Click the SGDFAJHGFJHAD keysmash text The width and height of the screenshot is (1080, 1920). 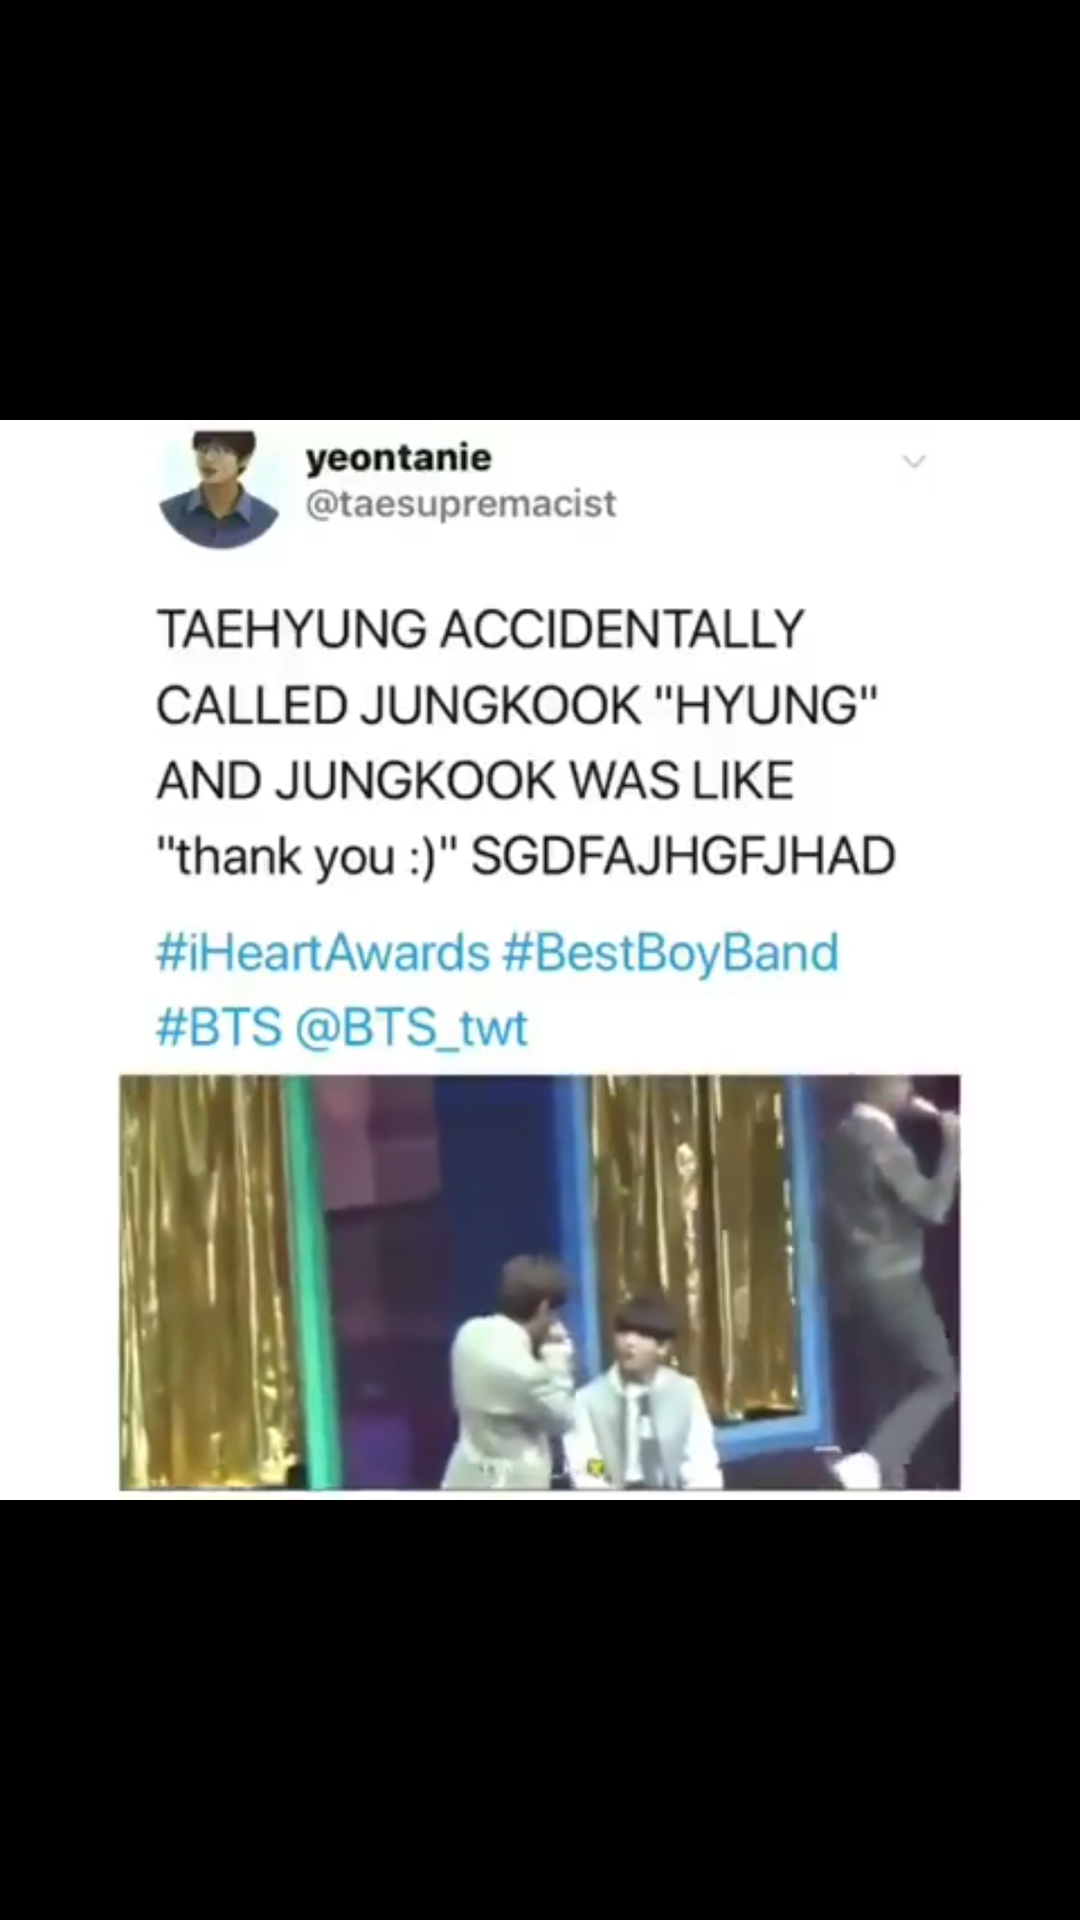pos(683,856)
